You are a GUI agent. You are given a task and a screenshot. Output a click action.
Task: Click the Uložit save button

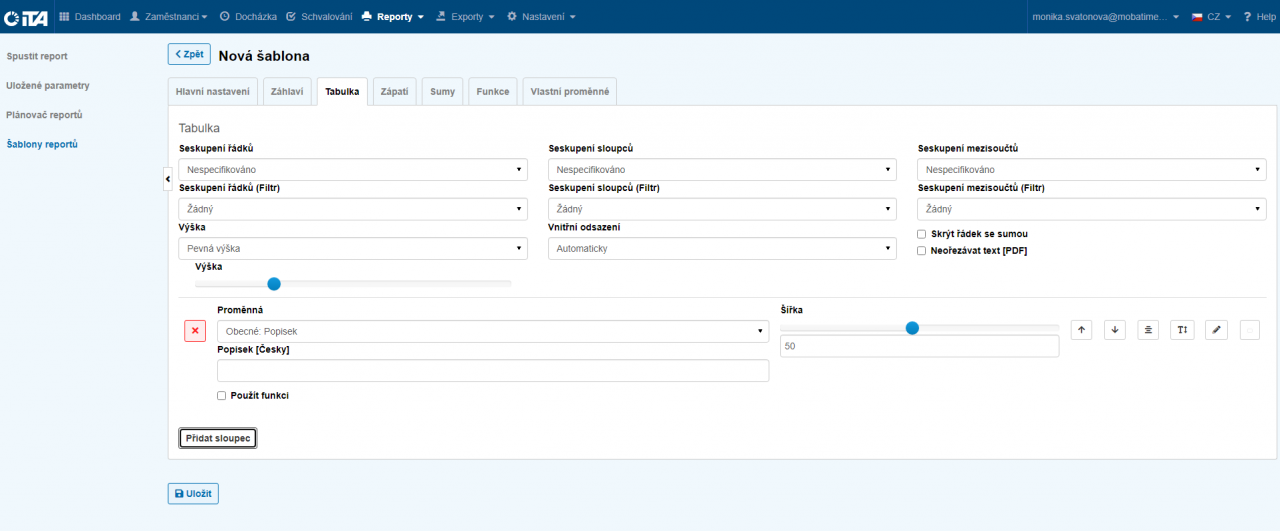pos(193,493)
